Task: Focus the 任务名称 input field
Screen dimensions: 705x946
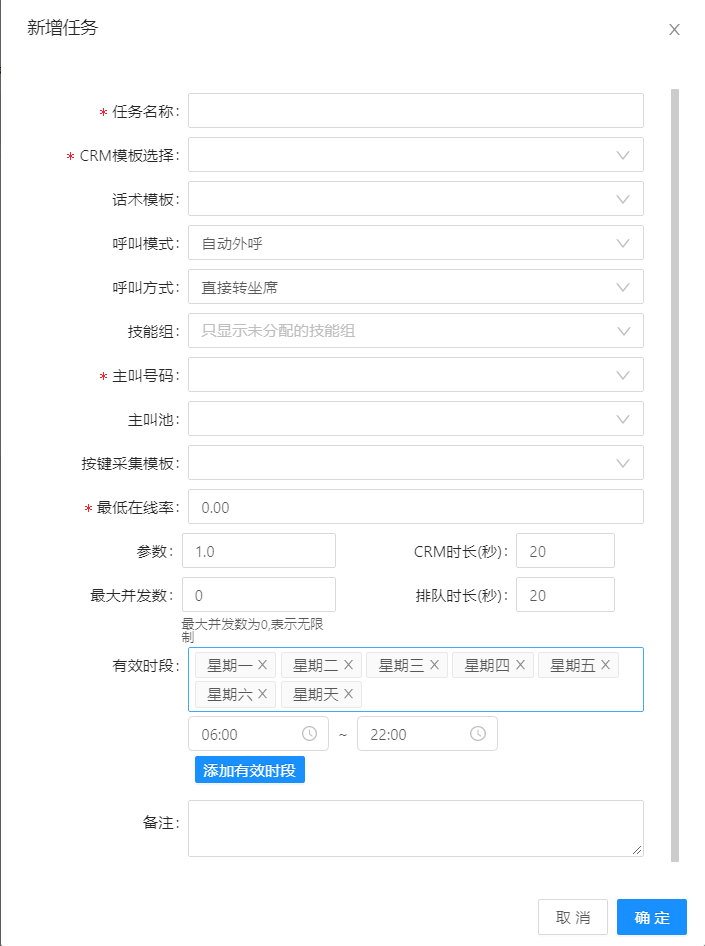Action: 415,111
